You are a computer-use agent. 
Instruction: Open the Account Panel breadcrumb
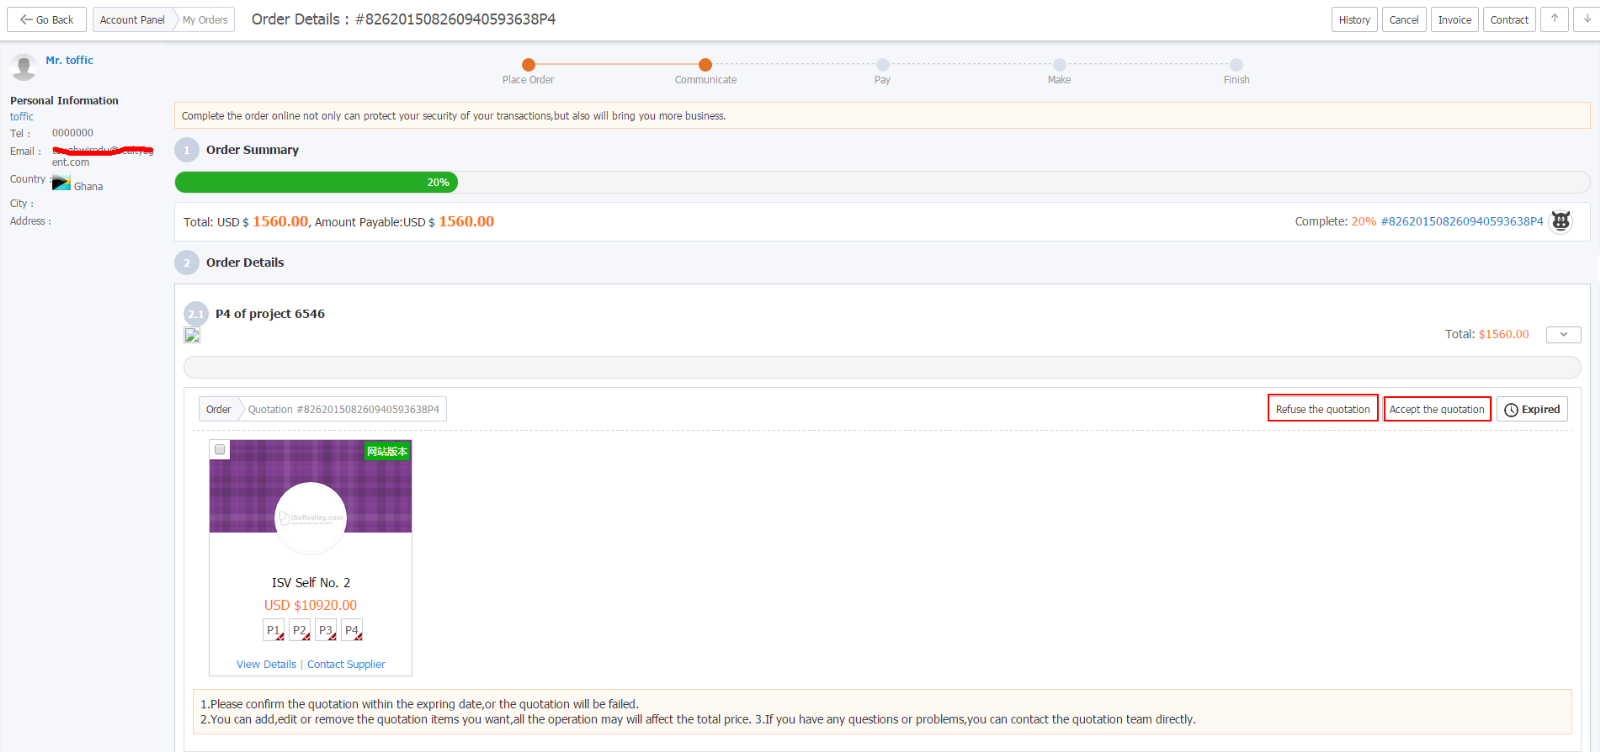point(132,20)
